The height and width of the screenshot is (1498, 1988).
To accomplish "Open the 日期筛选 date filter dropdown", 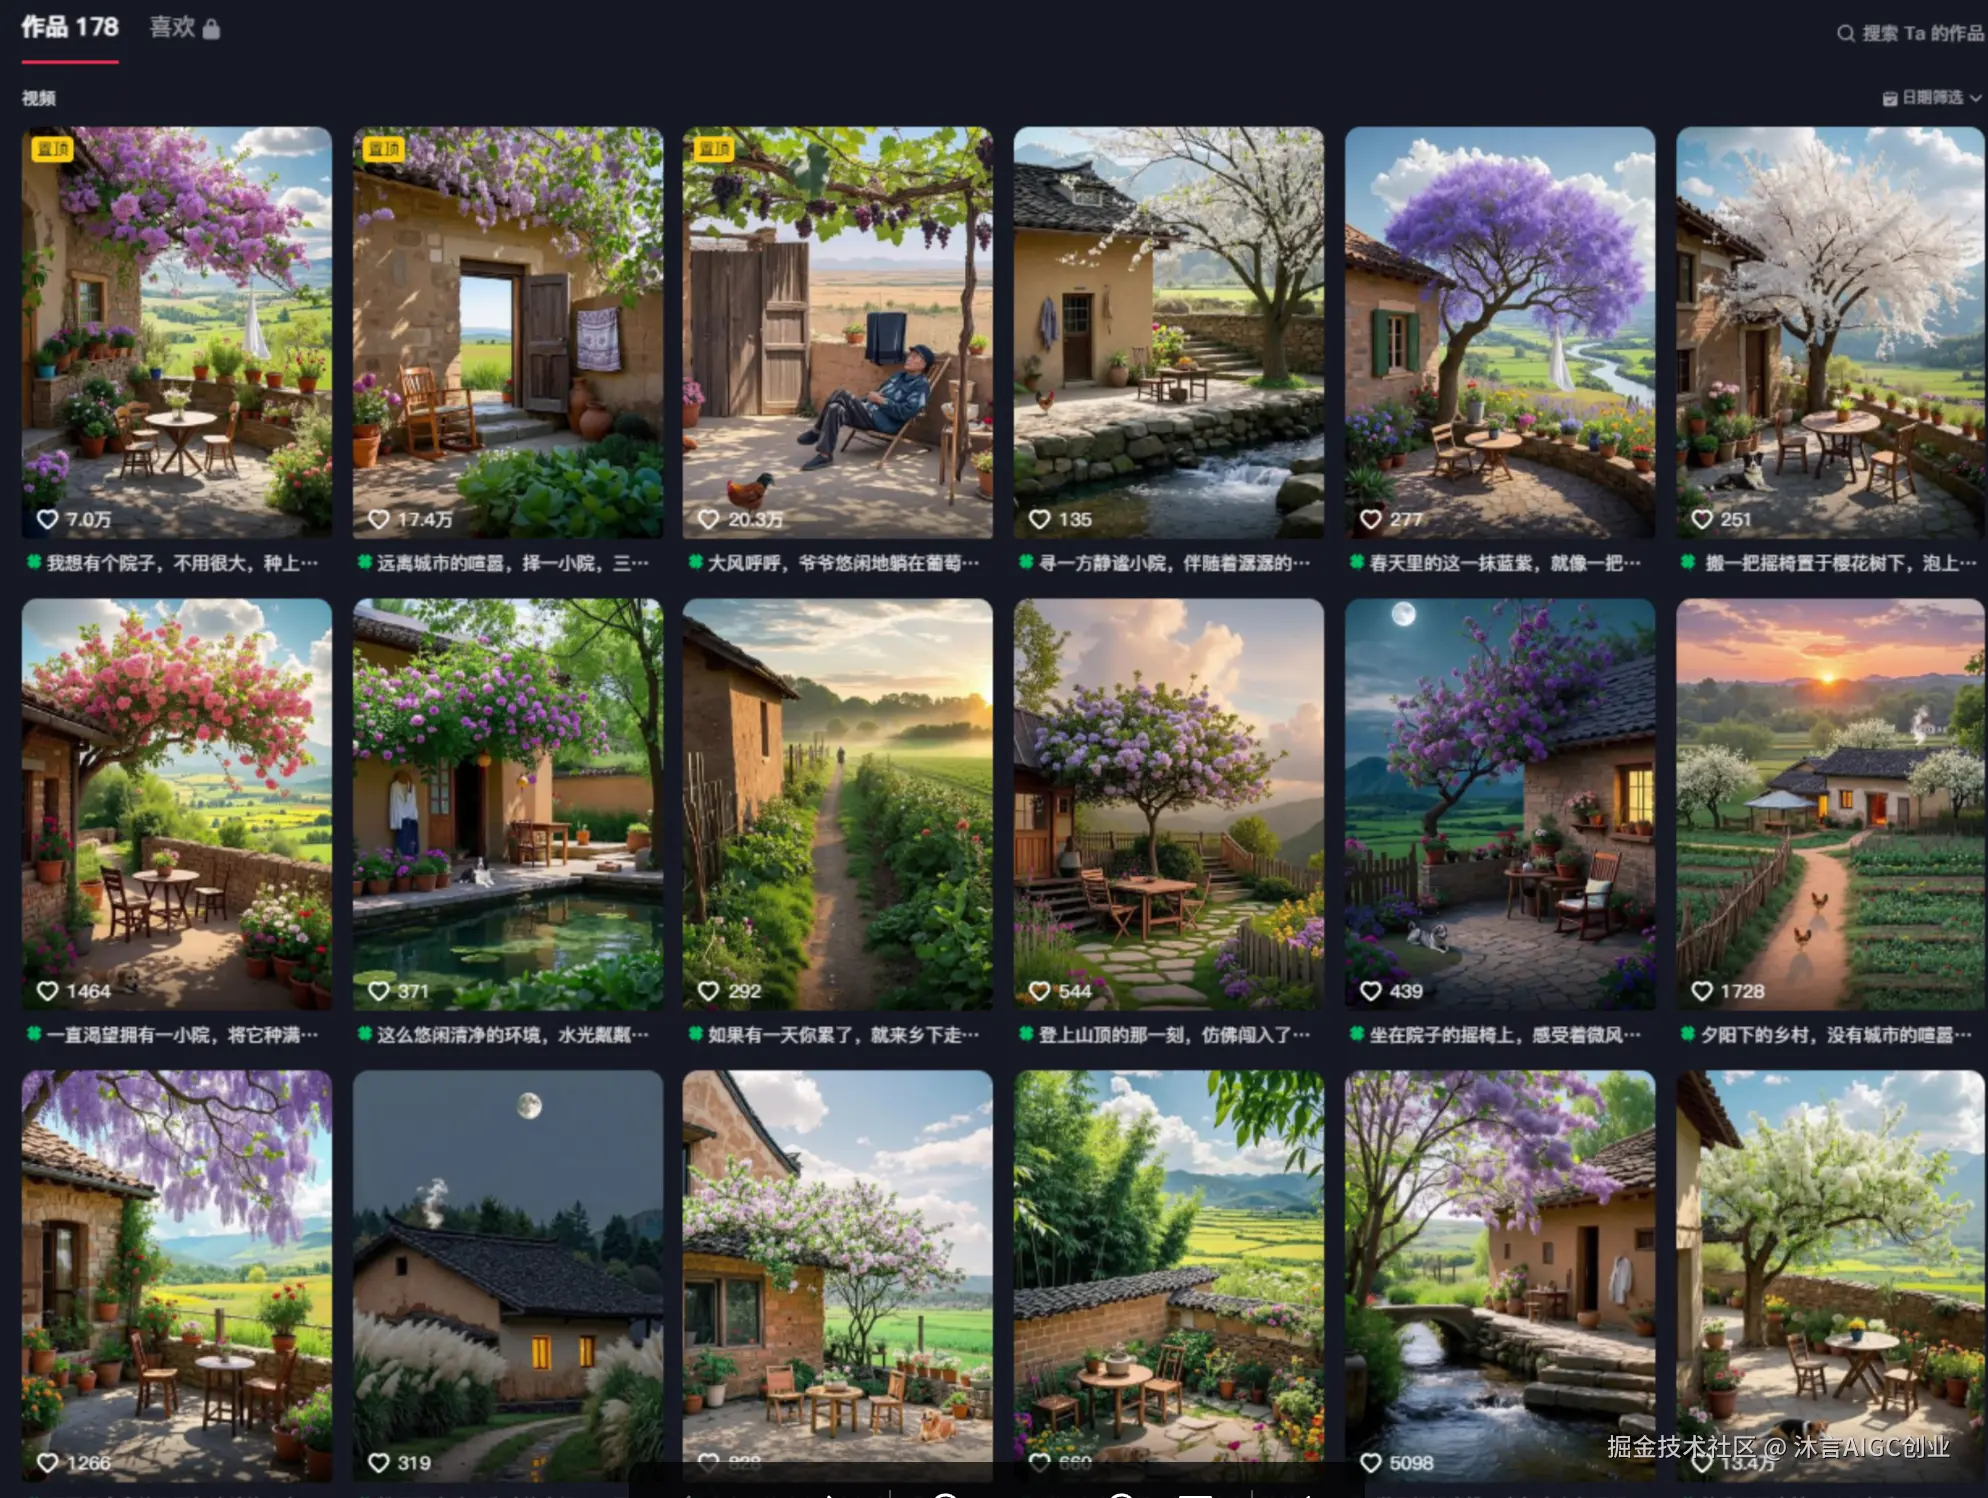I will [1932, 98].
